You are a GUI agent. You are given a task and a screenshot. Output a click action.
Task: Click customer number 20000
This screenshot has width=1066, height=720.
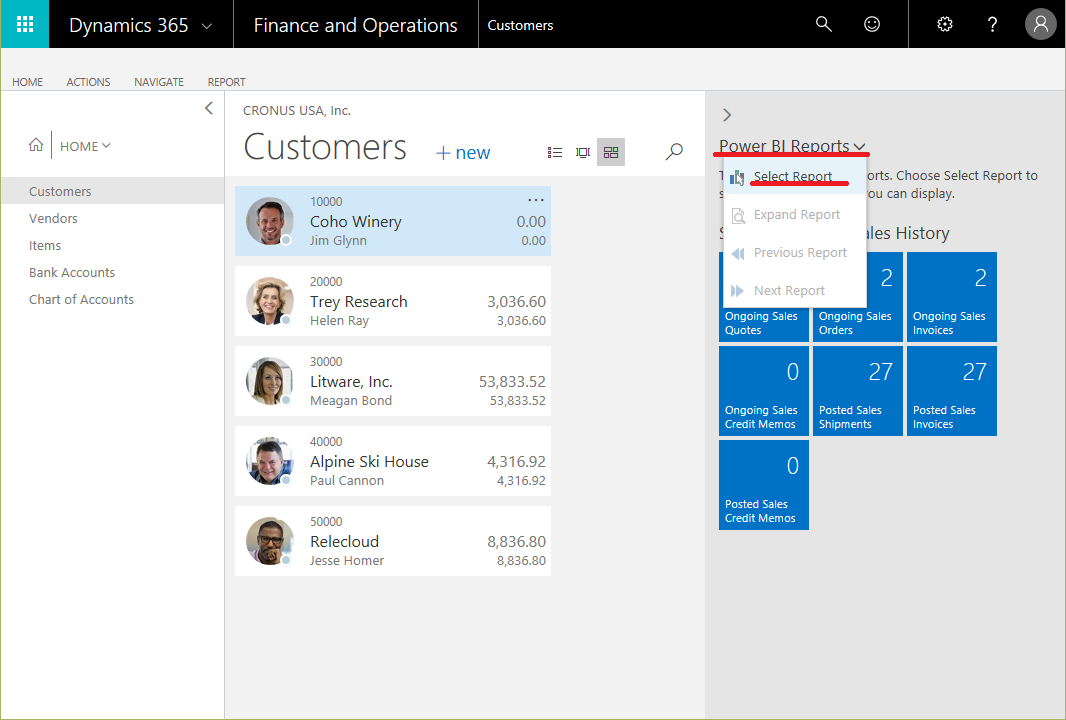click(x=326, y=281)
